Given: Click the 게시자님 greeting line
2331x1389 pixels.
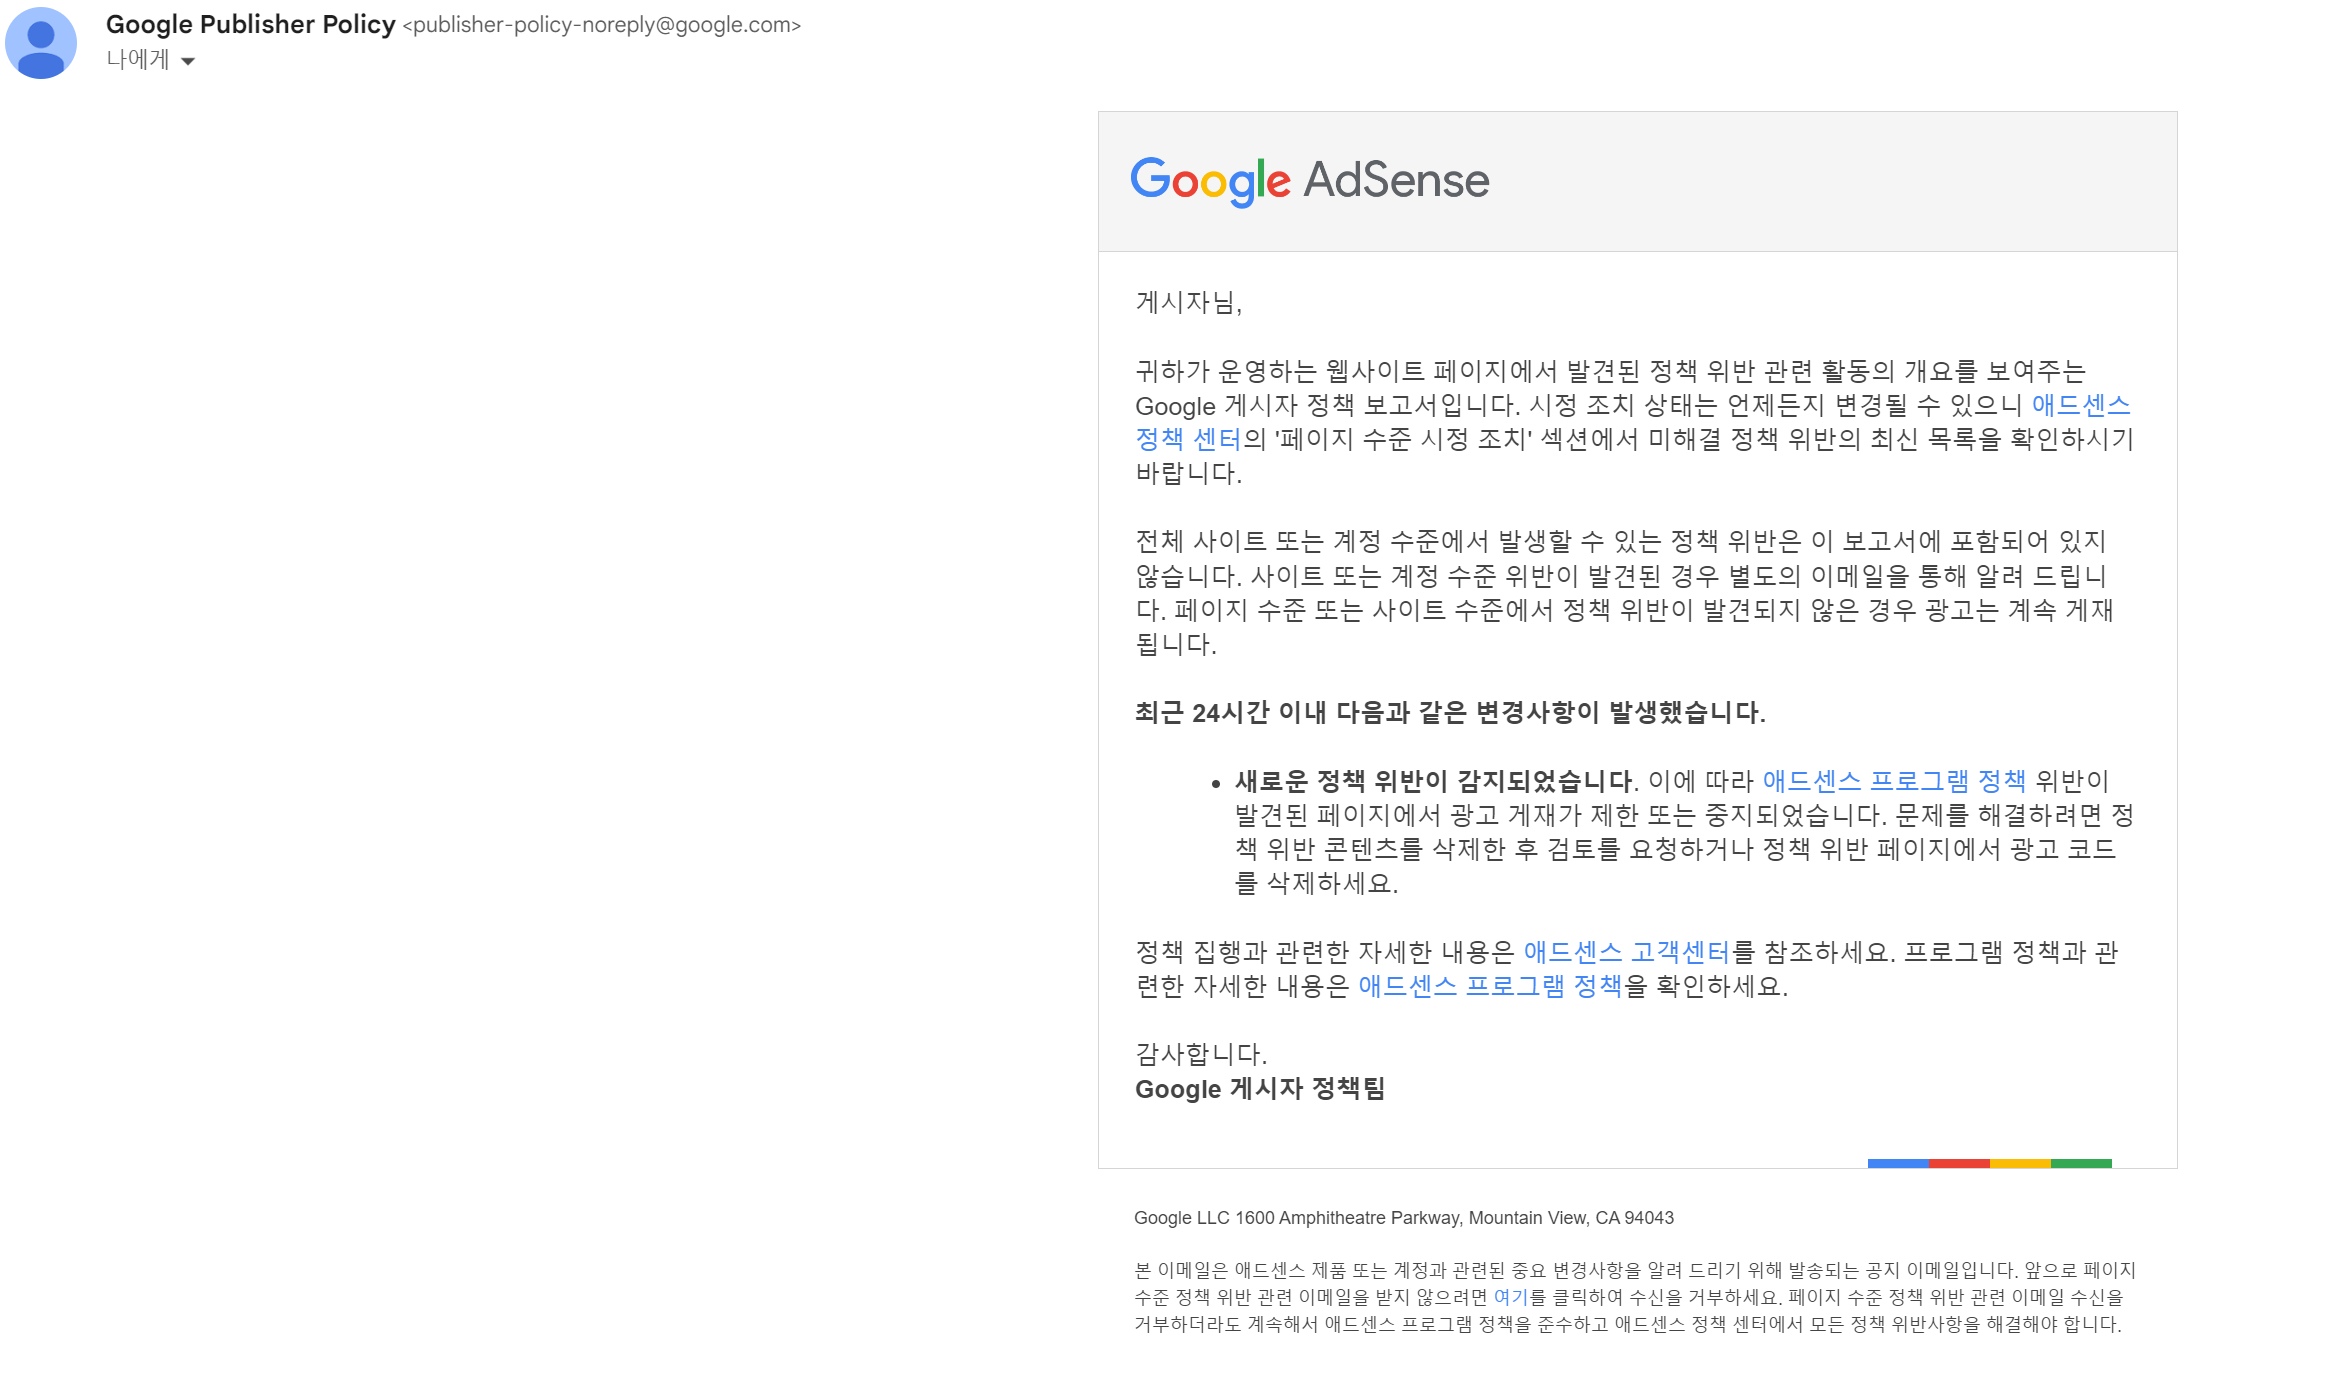Looking at the screenshot, I should [x=1188, y=302].
